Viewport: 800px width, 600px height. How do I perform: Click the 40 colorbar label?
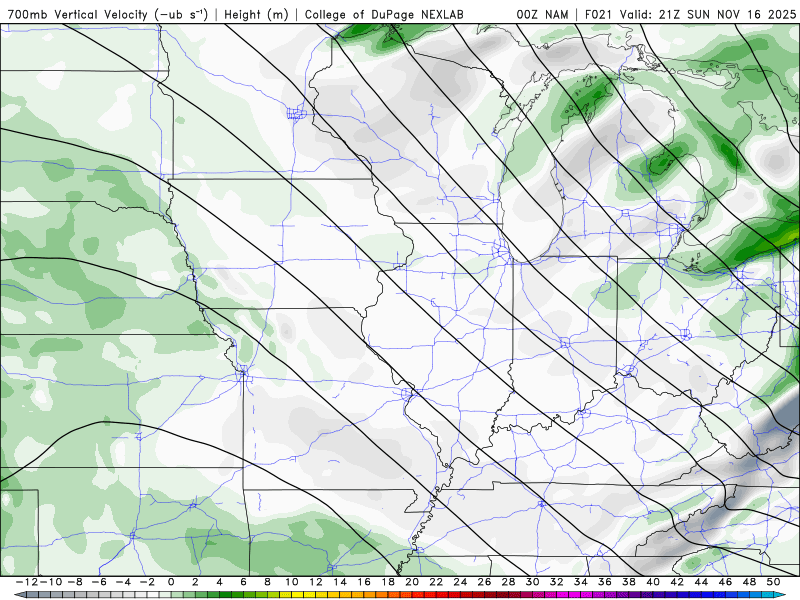pos(653,582)
